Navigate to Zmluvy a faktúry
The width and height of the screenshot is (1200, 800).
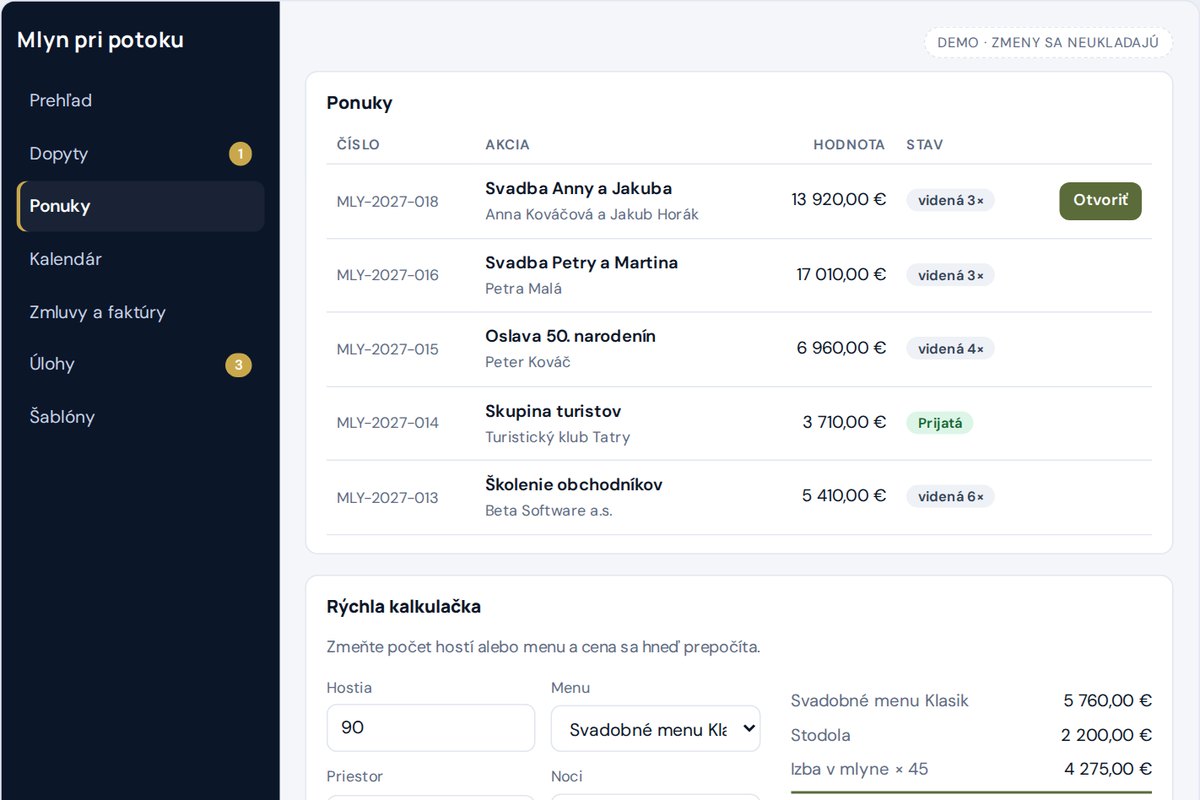pyautogui.click(x=140, y=312)
